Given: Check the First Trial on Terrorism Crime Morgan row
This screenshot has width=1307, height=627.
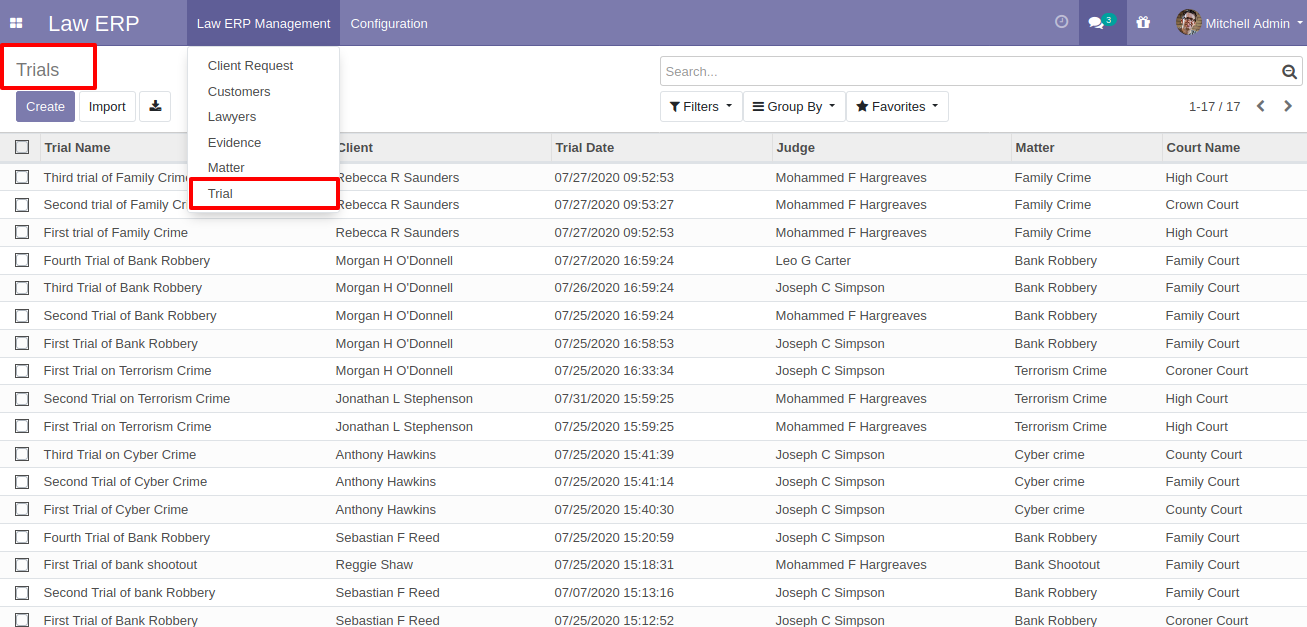Looking at the screenshot, I should tap(22, 371).
